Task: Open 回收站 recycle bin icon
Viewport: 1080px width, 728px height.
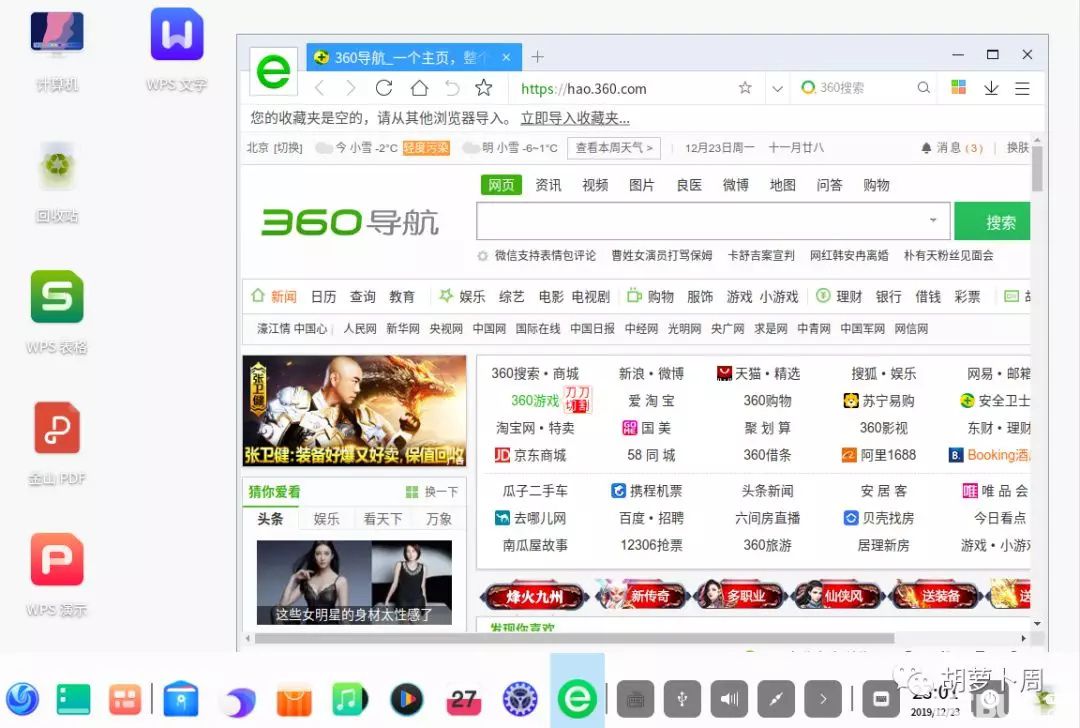Action: pyautogui.click(x=57, y=181)
